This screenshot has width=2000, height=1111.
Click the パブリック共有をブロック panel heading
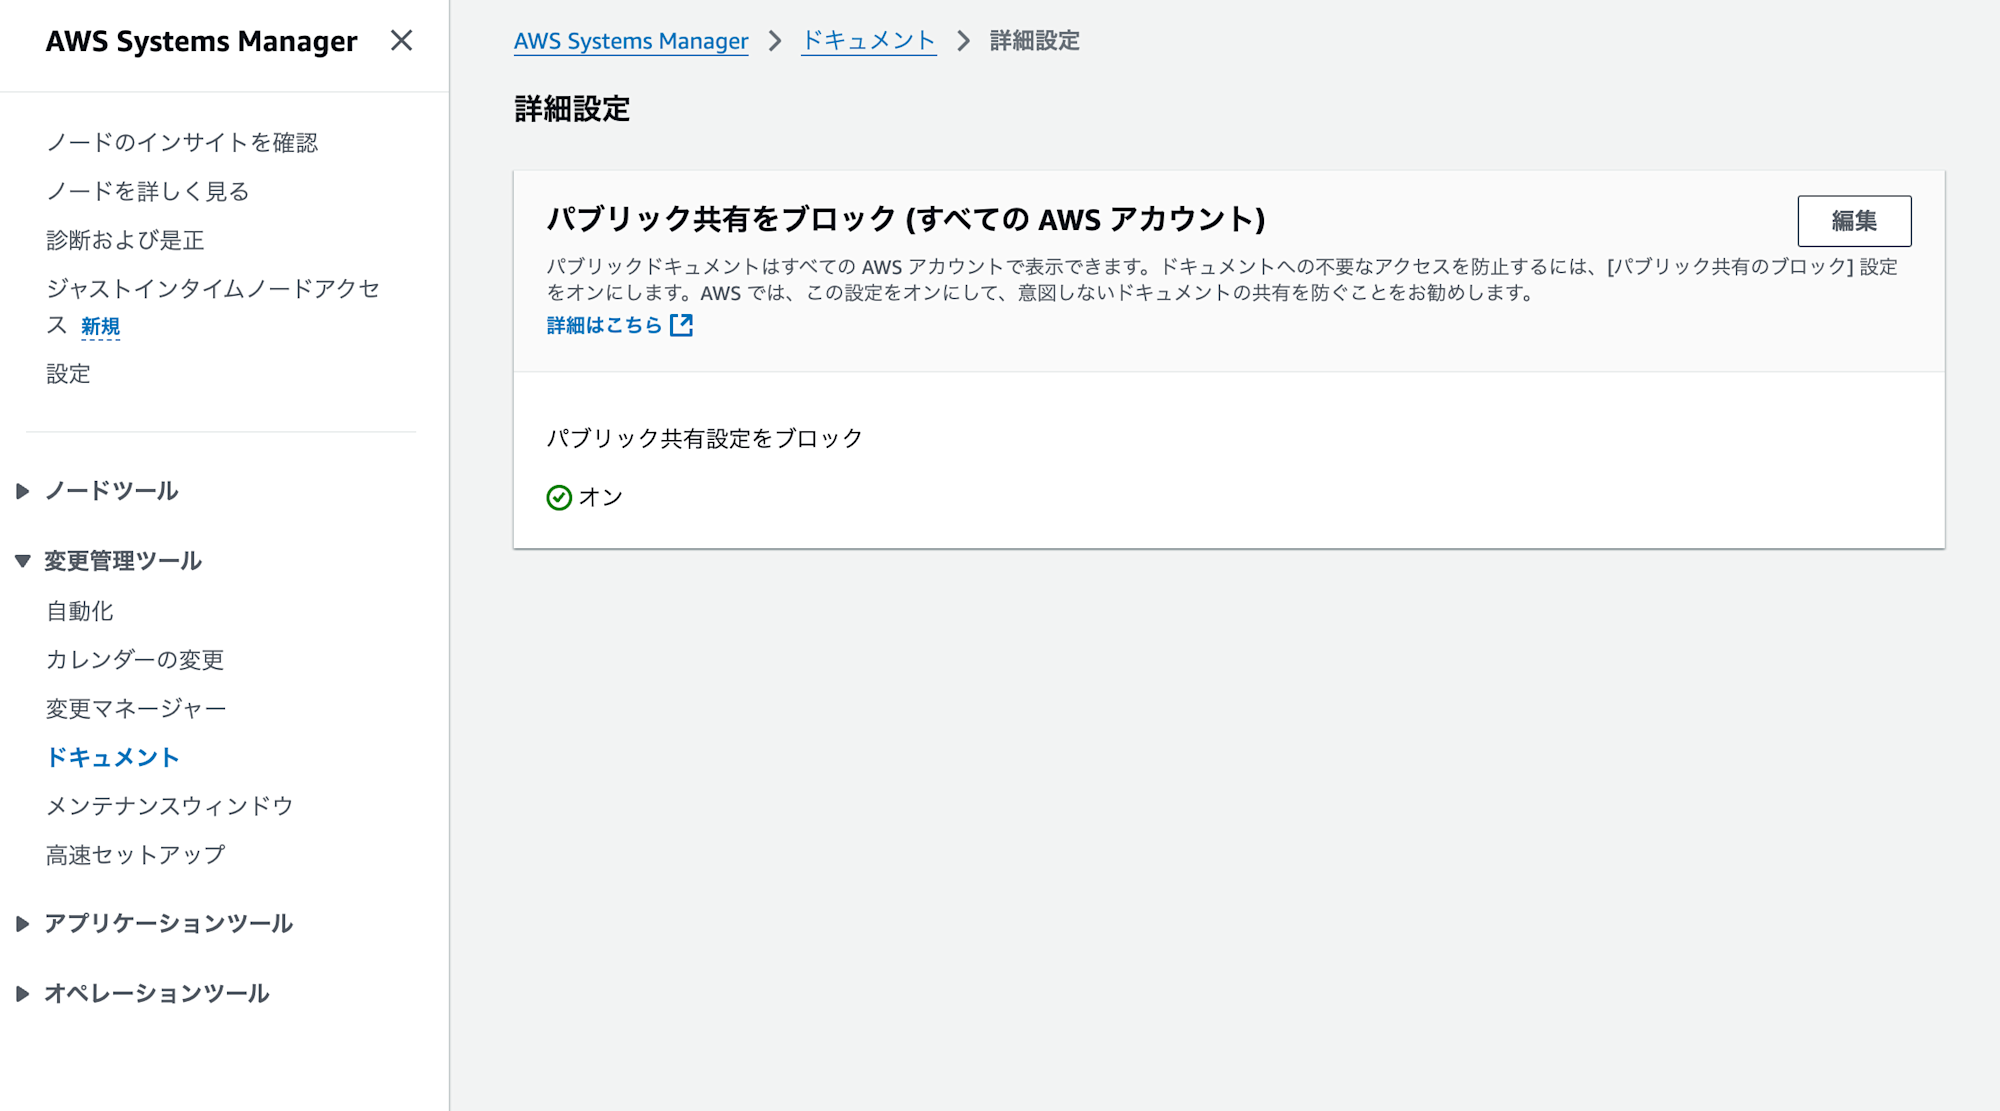tap(906, 219)
